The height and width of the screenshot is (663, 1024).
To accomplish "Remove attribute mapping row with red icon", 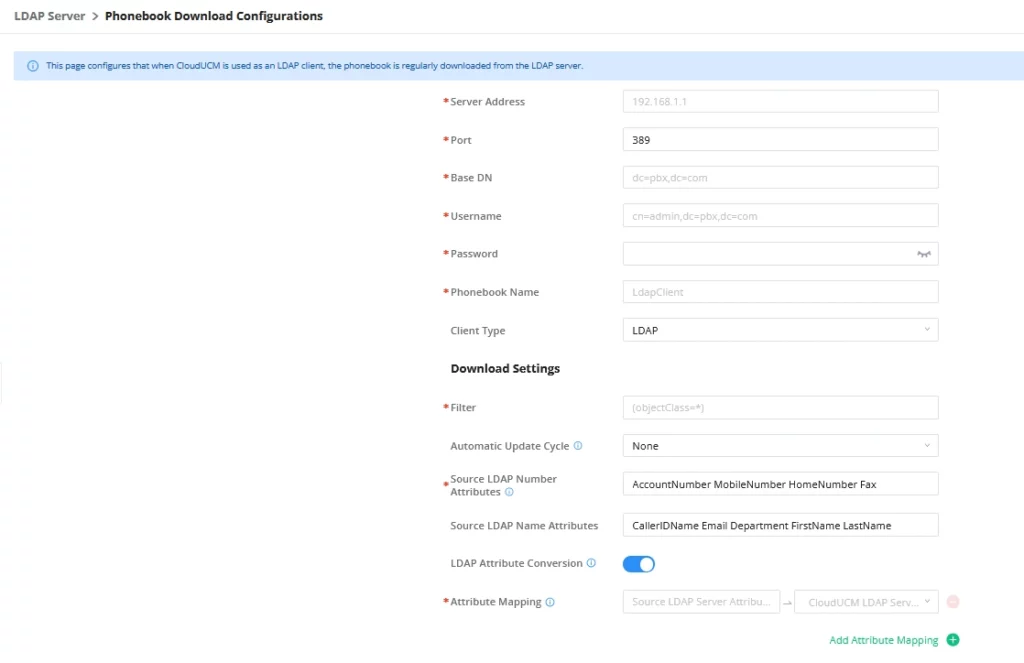I will (x=953, y=602).
